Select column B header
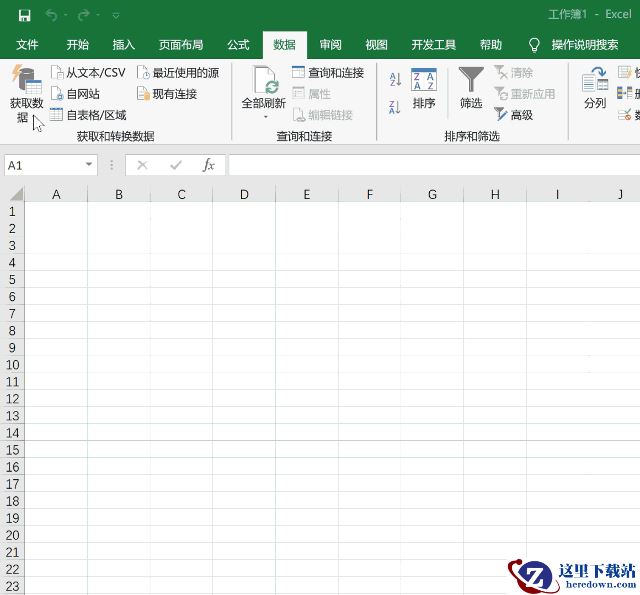The width and height of the screenshot is (640, 595). (119, 194)
